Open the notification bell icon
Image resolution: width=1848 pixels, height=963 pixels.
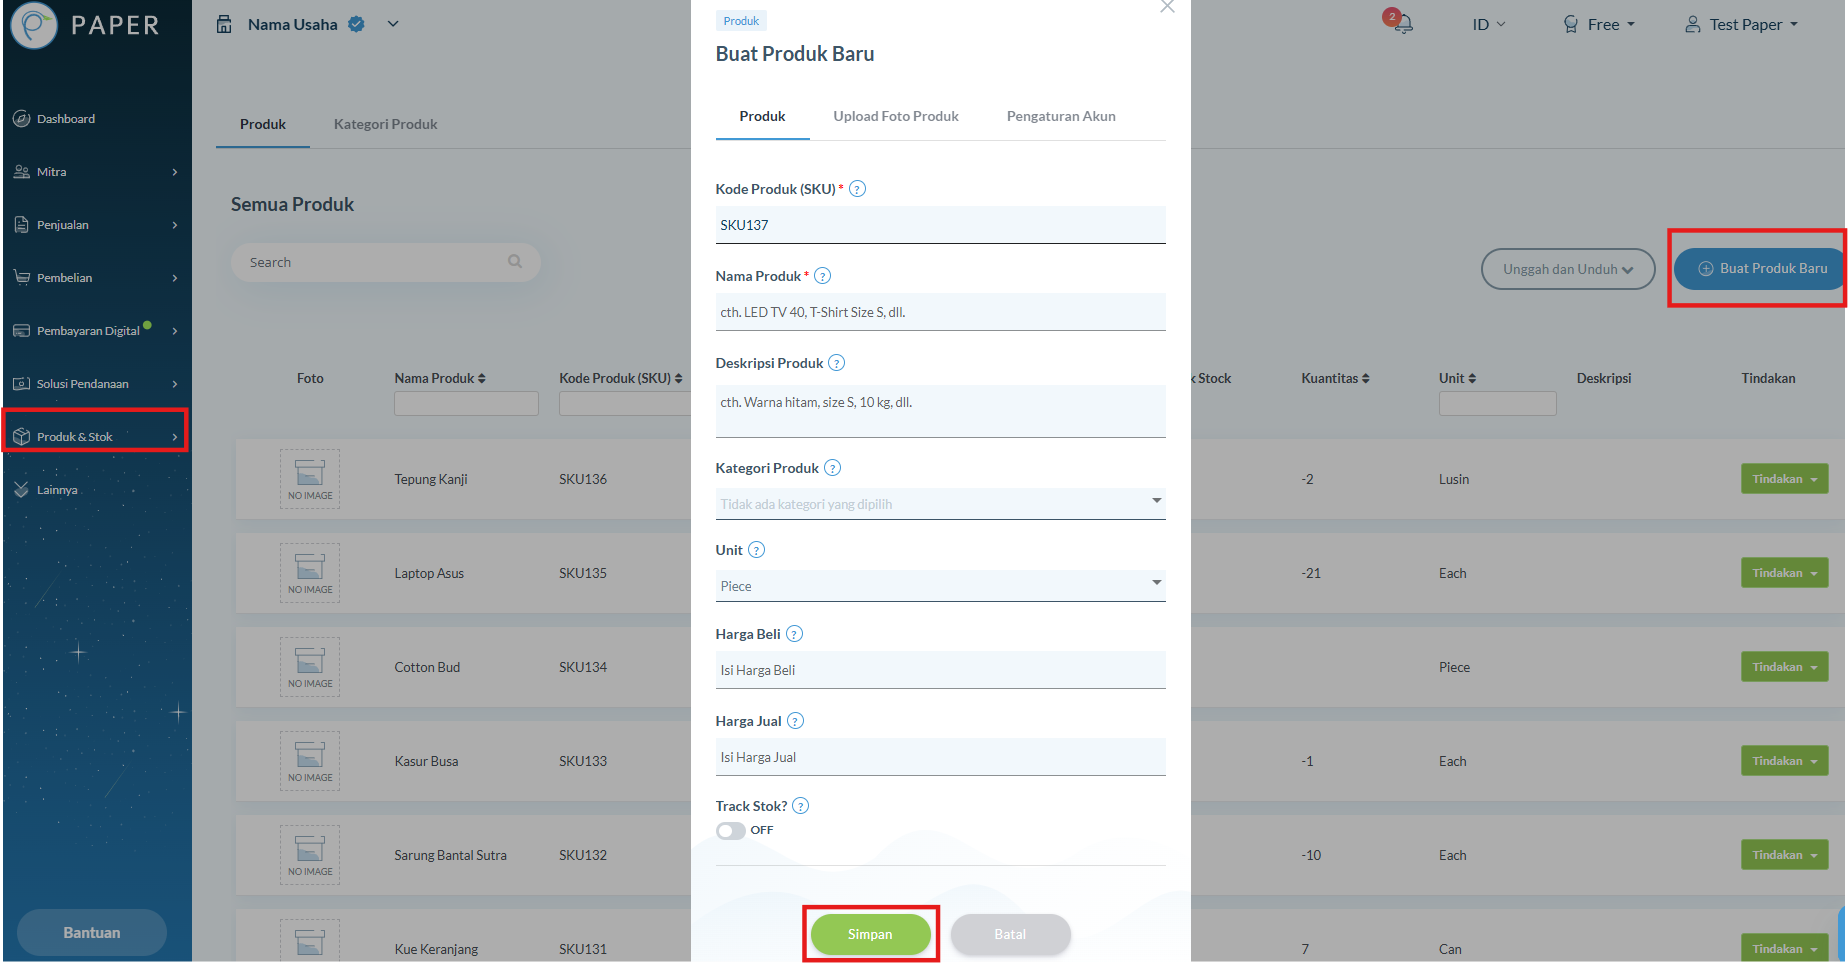(1402, 23)
